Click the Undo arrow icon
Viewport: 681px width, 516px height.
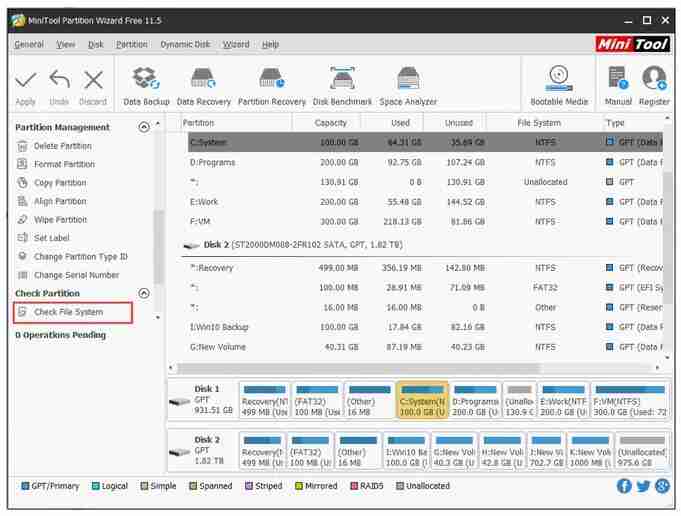(x=59, y=81)
